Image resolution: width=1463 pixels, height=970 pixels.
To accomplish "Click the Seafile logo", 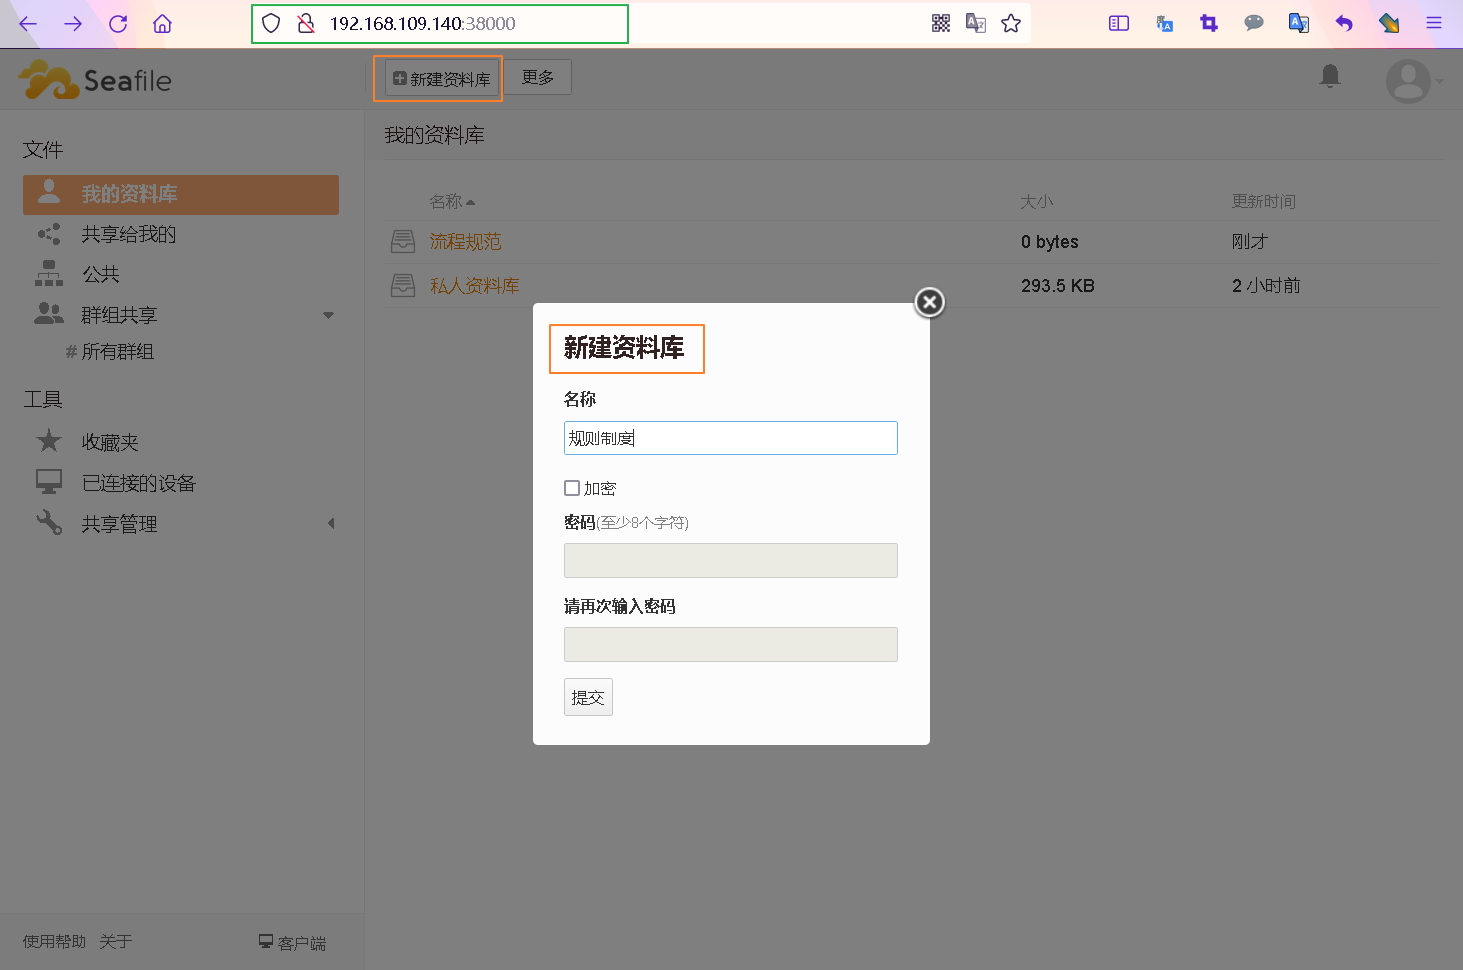I will [x=95, y=80].
